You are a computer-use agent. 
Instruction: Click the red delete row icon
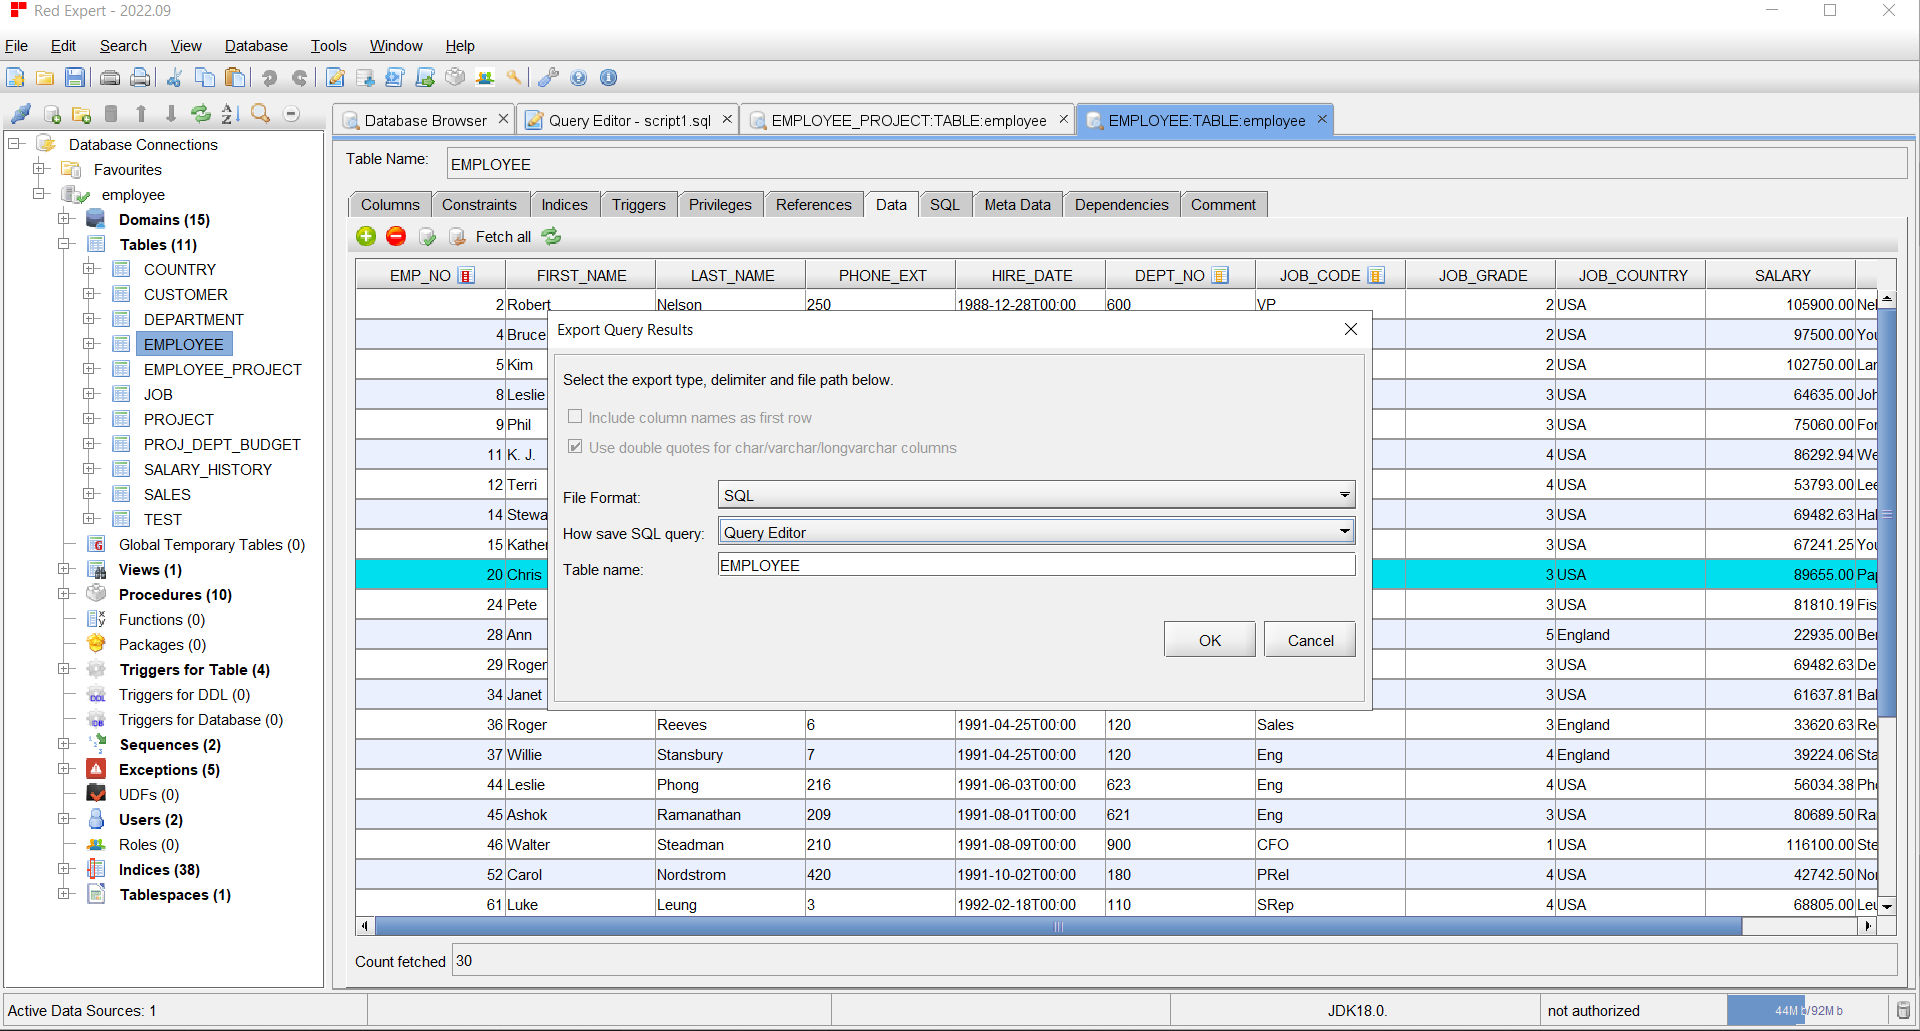coord(396,236)
